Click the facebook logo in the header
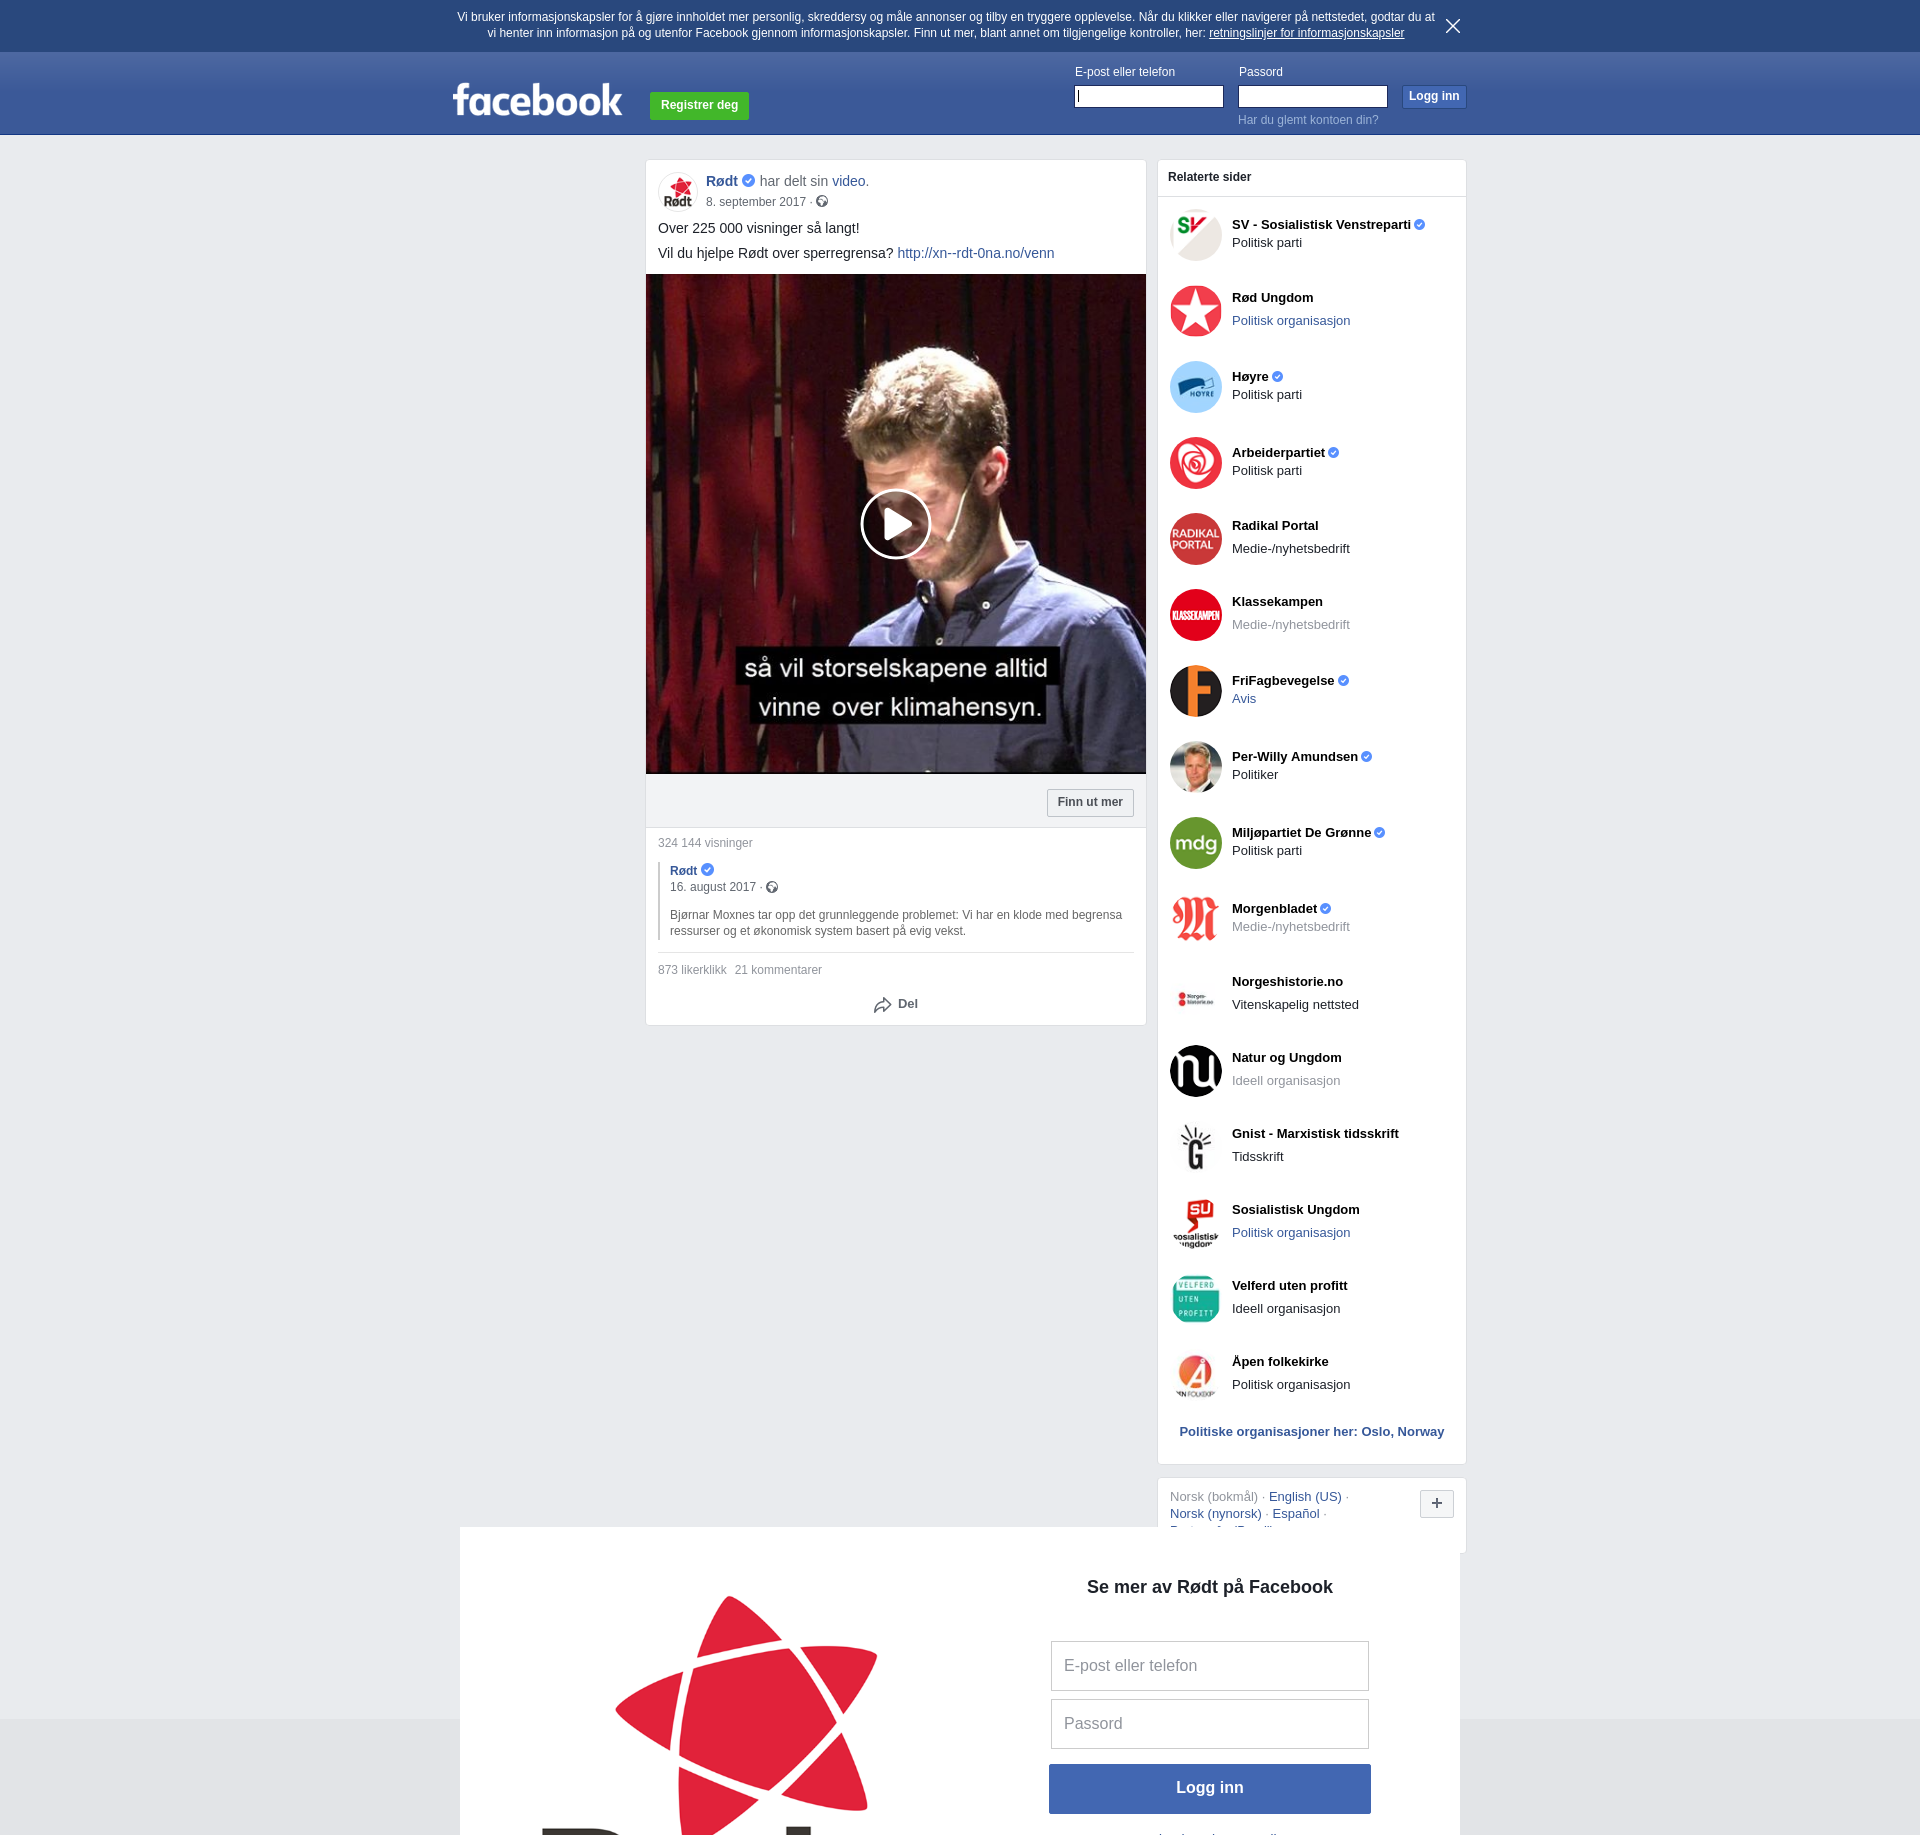 [x=537, y=100]
